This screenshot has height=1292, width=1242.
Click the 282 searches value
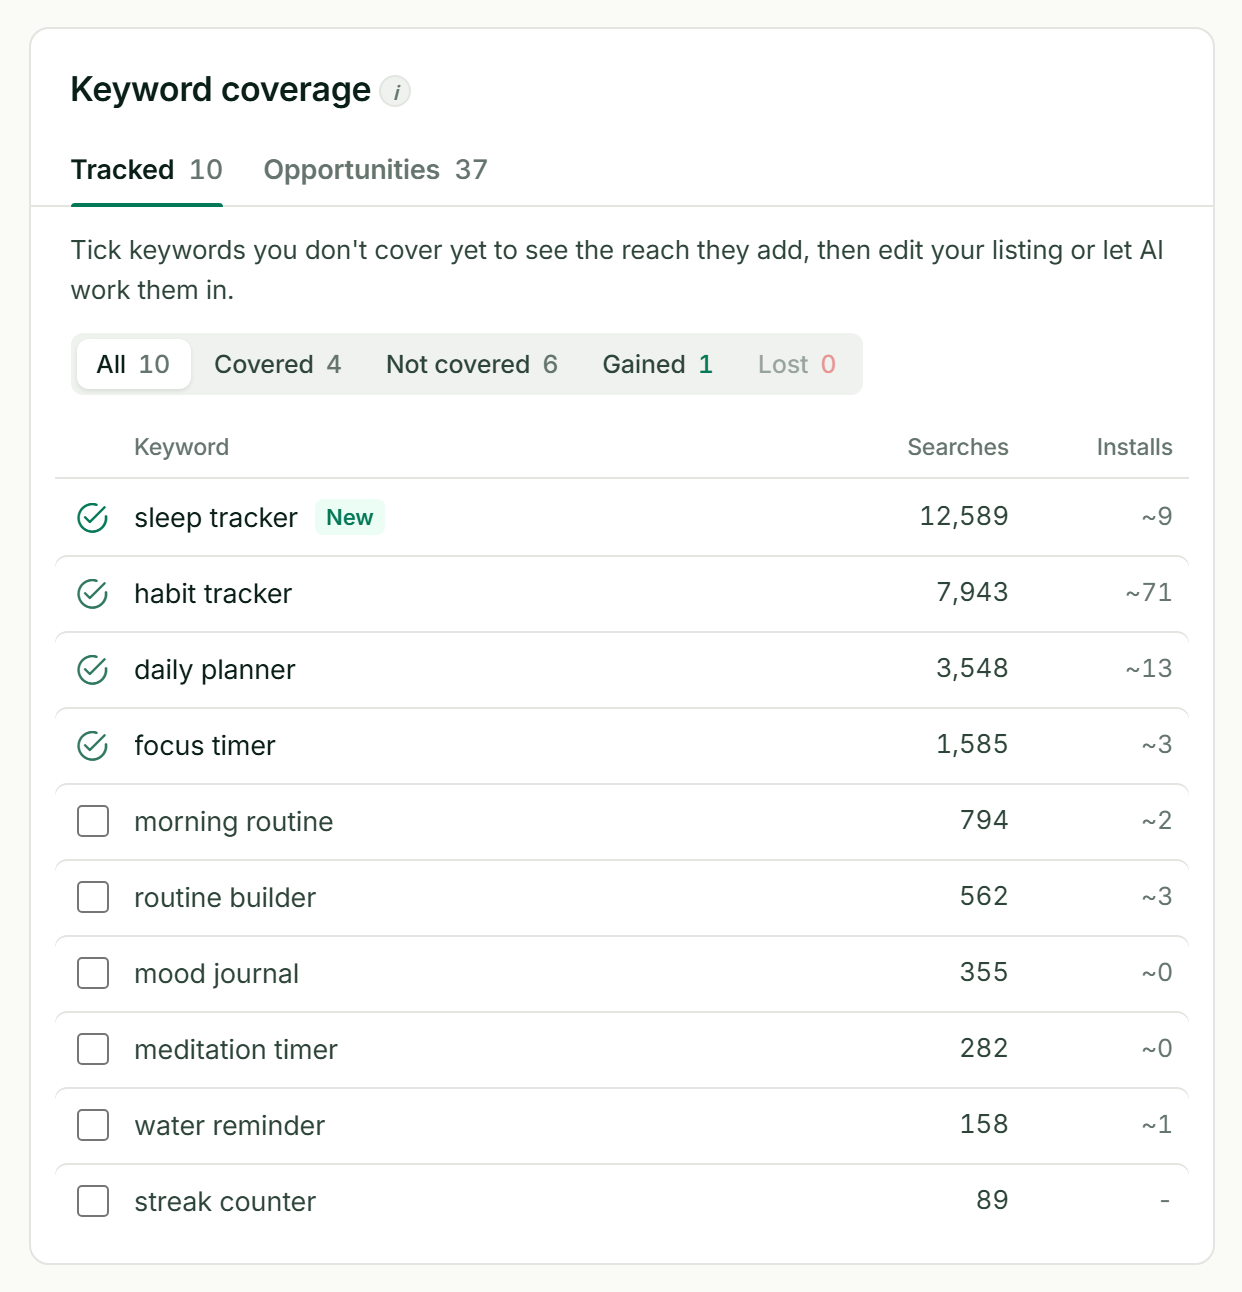(x=984, y=1048)
